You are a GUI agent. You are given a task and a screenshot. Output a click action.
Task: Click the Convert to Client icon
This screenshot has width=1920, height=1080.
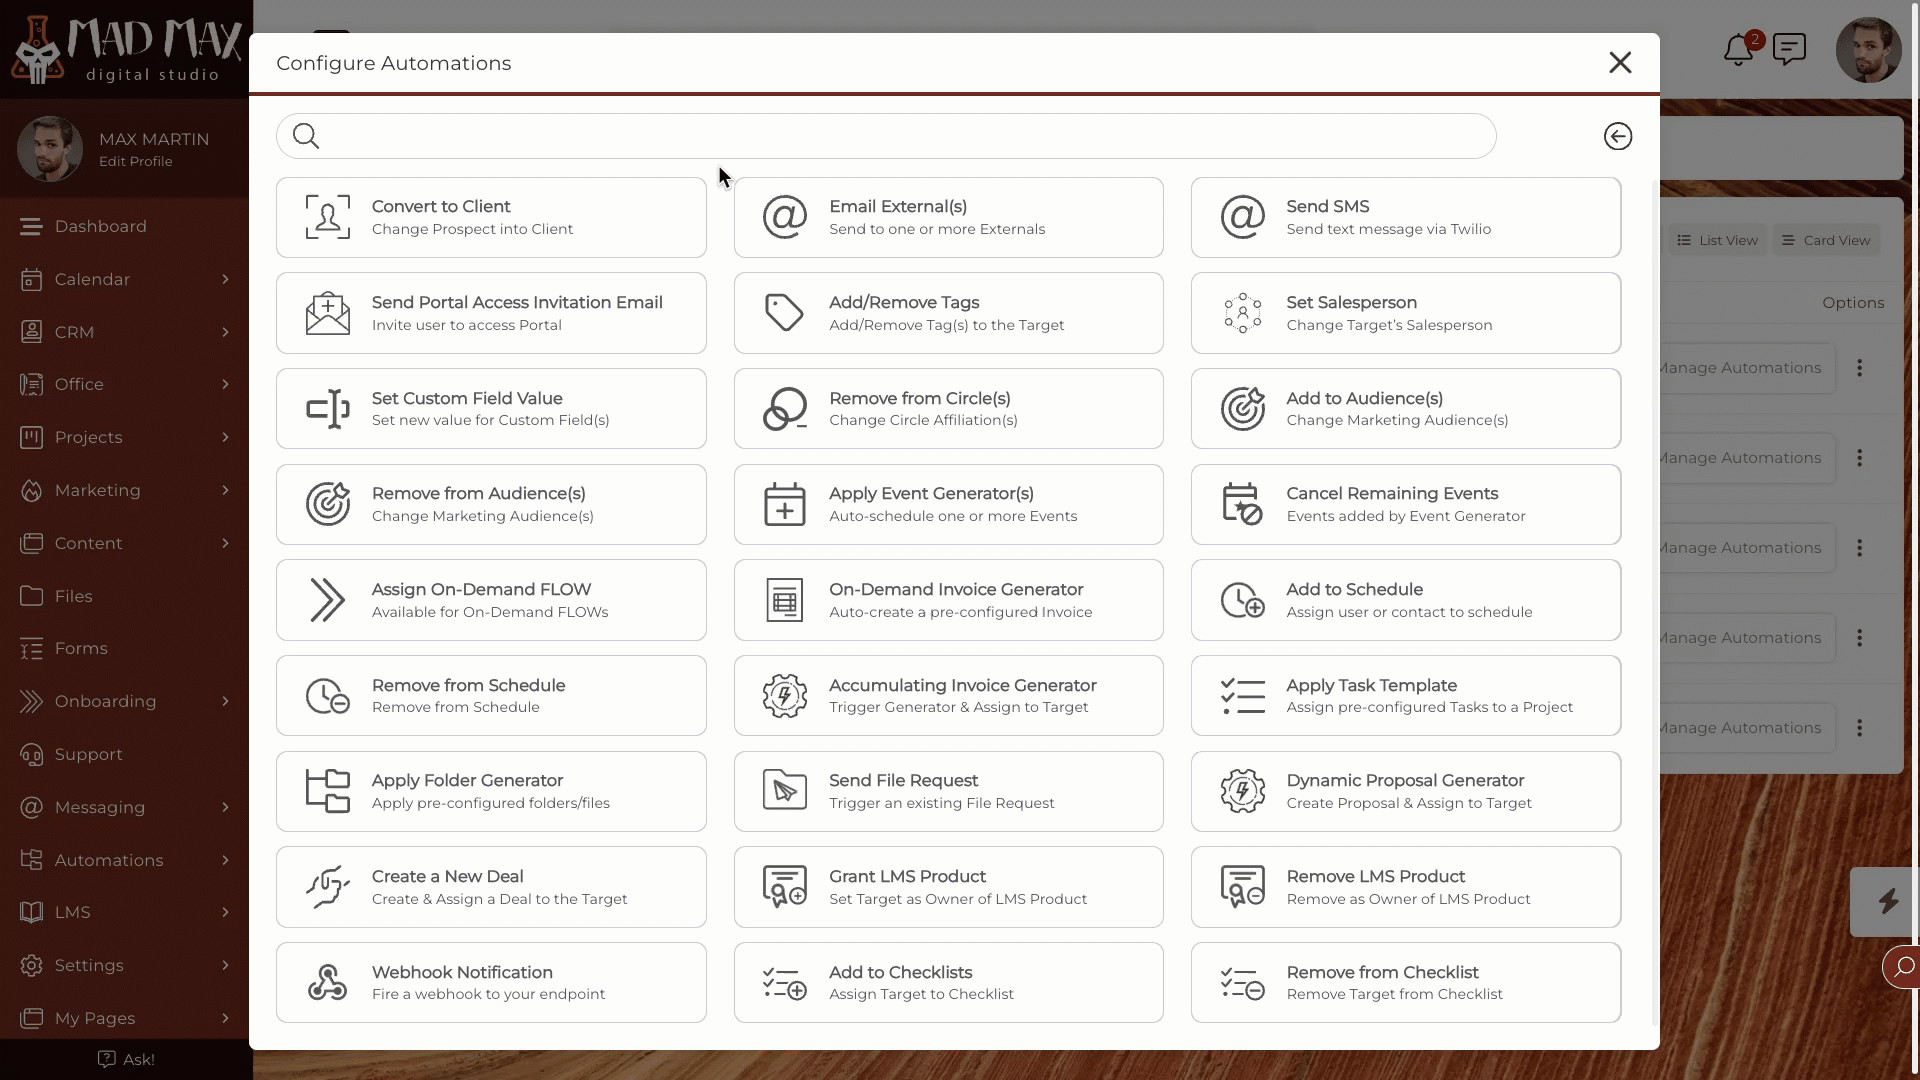[328, 216]
